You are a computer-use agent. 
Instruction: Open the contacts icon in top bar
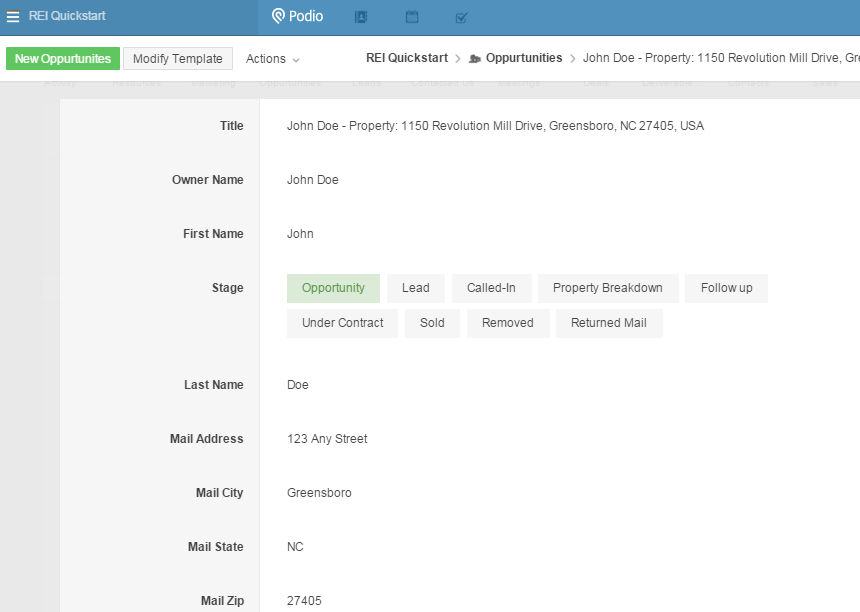pos(361,17)
